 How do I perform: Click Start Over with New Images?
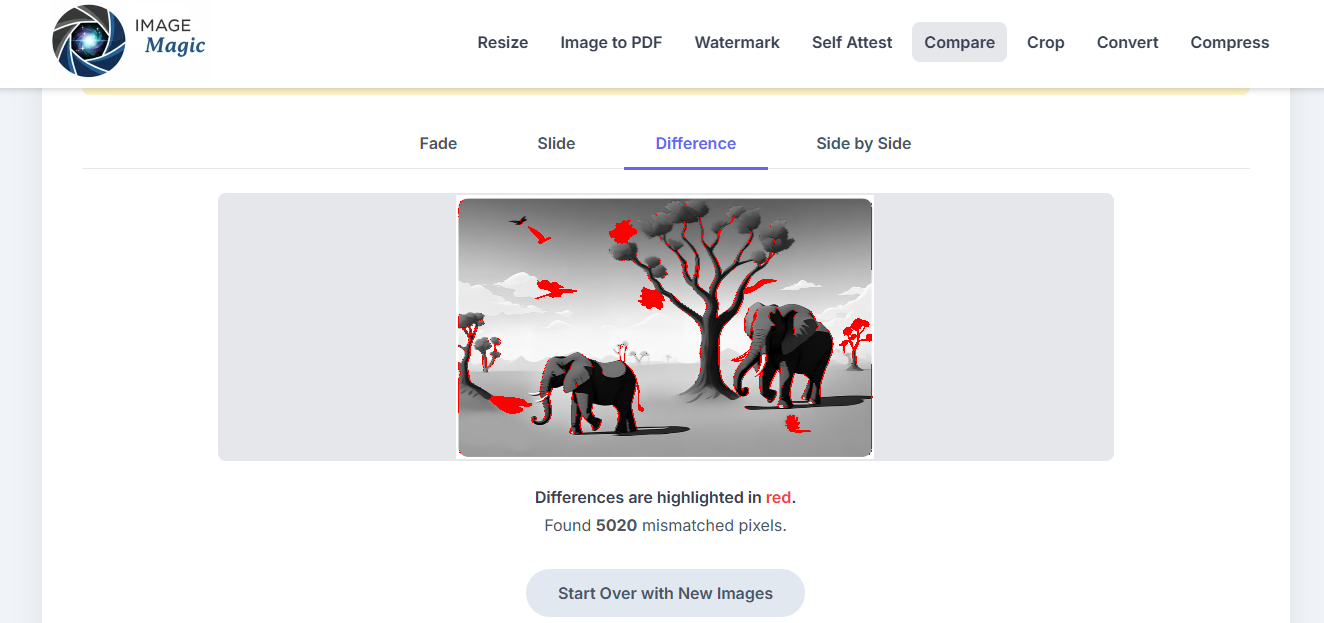pos(665,592)
